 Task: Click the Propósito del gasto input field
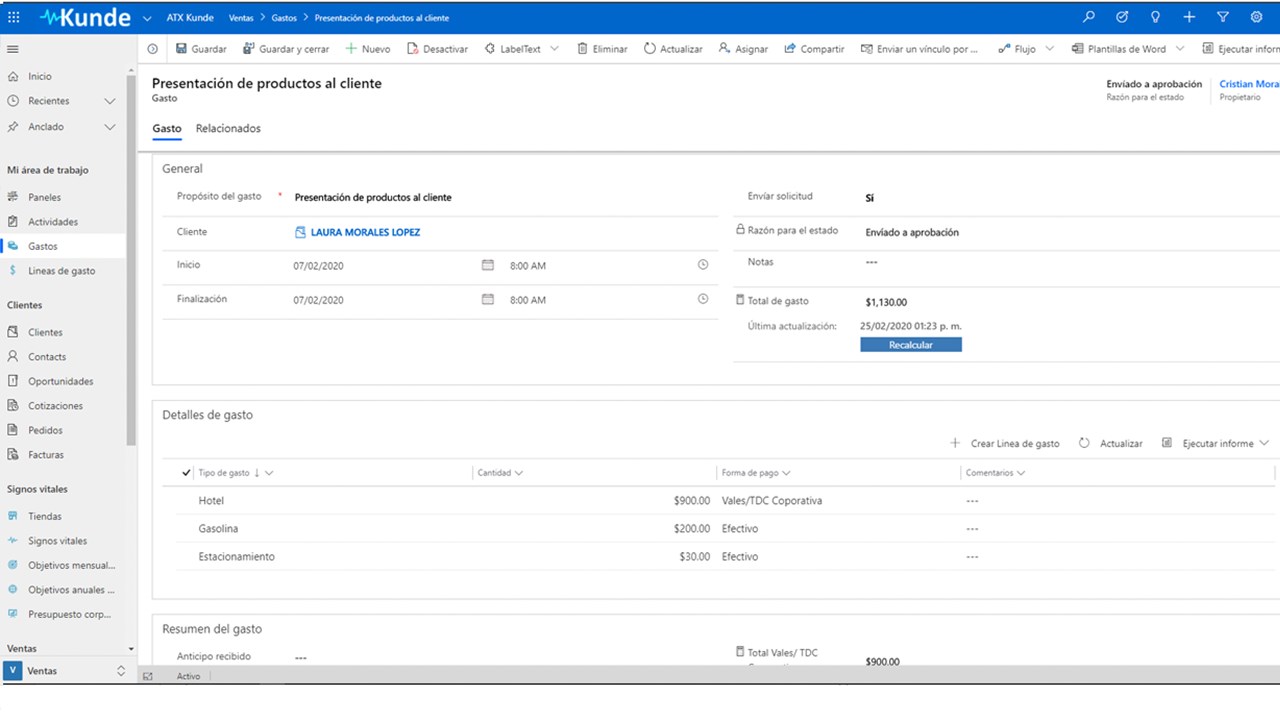tap(505, 198)
